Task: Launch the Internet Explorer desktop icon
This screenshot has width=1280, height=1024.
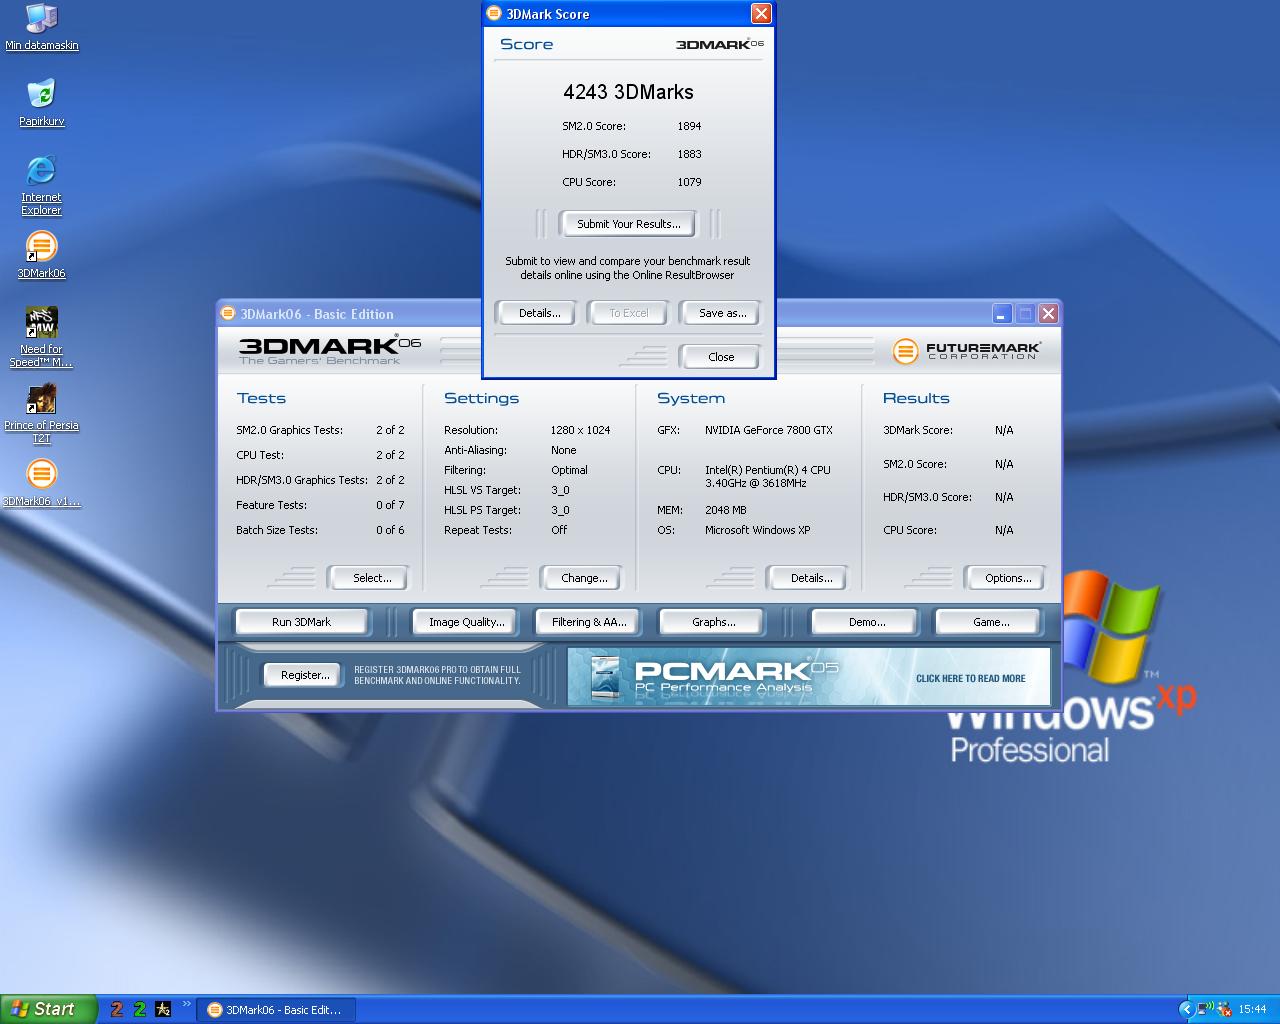Action: click(x=41, y=185)
